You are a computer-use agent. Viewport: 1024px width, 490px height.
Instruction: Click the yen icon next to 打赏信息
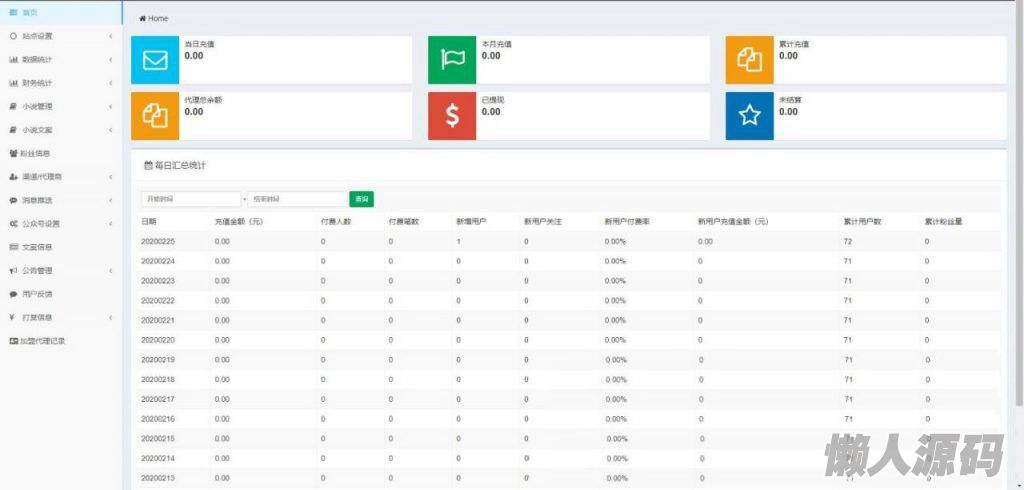[13, 318]
